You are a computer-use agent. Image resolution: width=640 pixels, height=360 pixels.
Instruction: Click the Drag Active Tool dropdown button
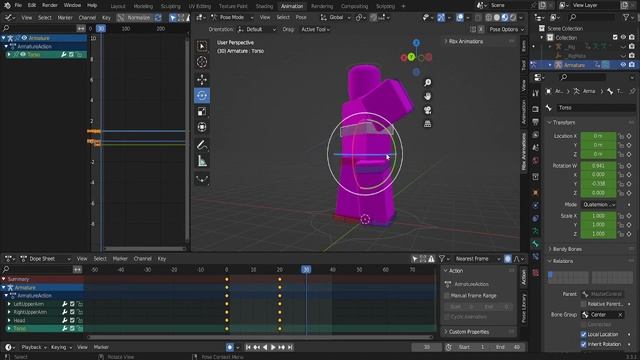pyautogui.click(x=316, y=29)
